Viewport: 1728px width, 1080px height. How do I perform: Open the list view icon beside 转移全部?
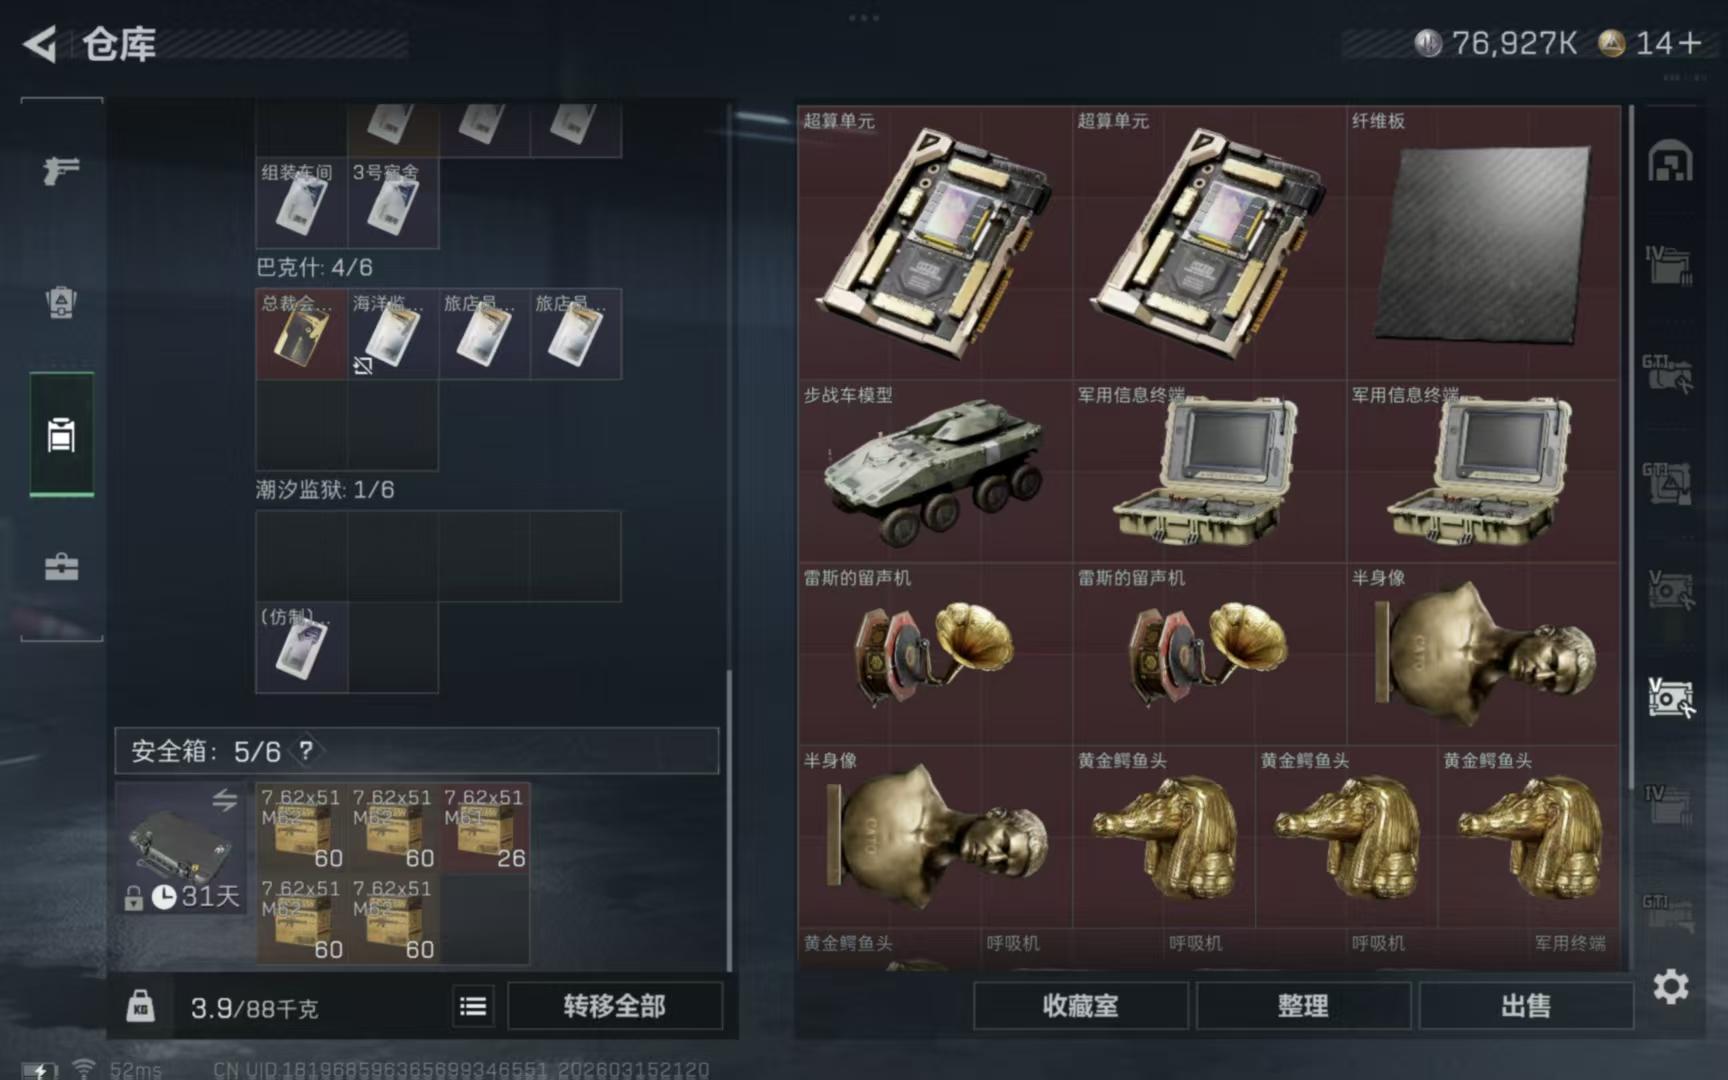click(473, 1006)
